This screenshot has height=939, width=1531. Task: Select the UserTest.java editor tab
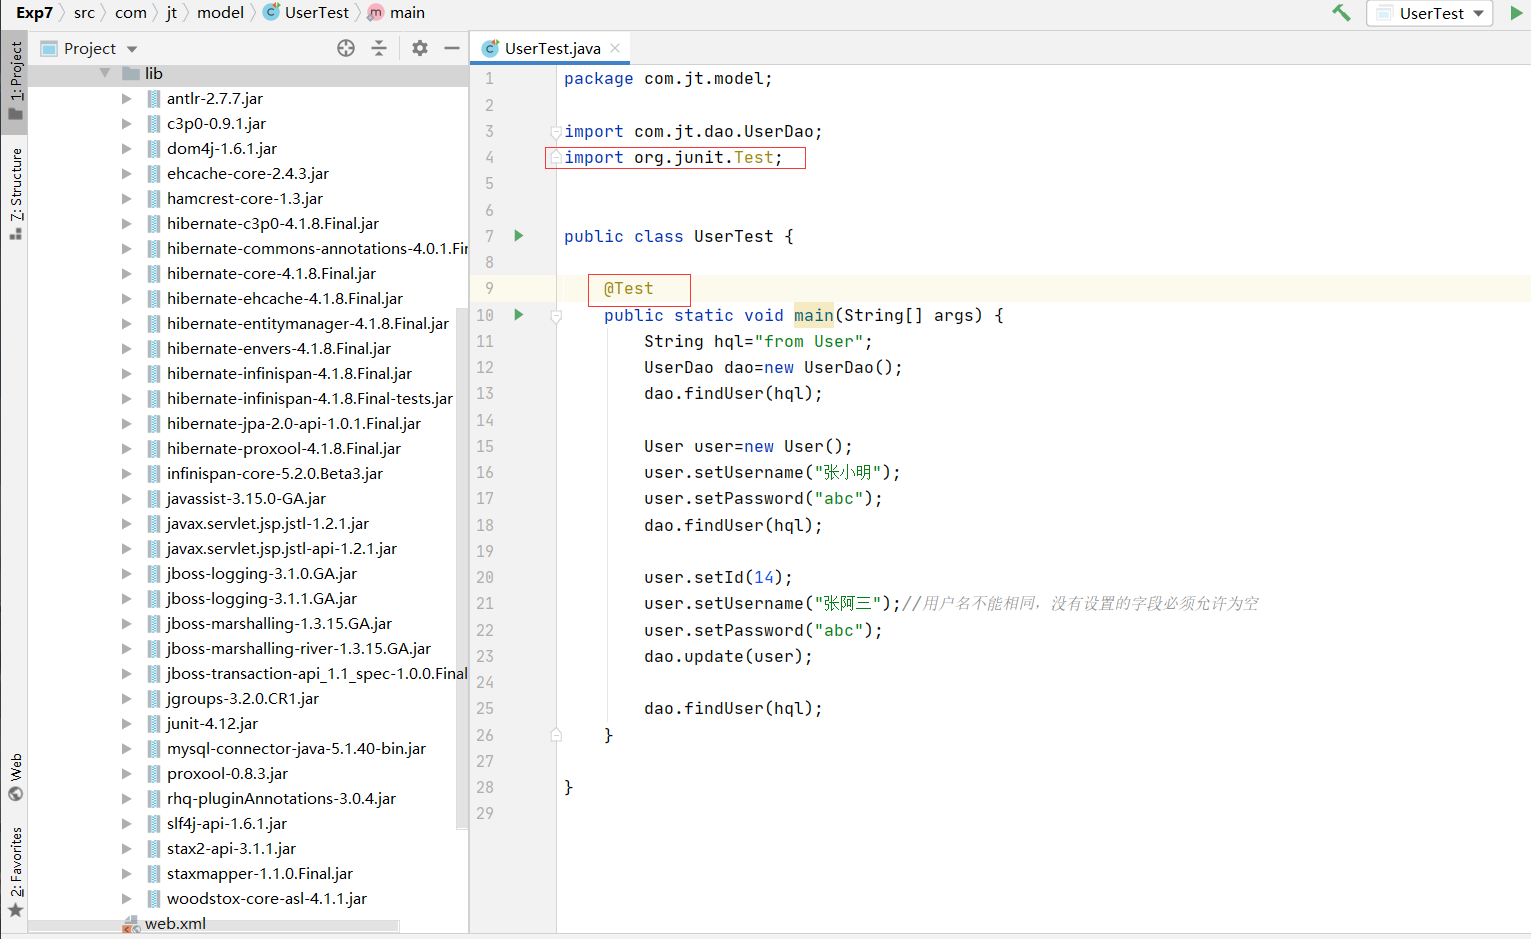pos(551,48)
